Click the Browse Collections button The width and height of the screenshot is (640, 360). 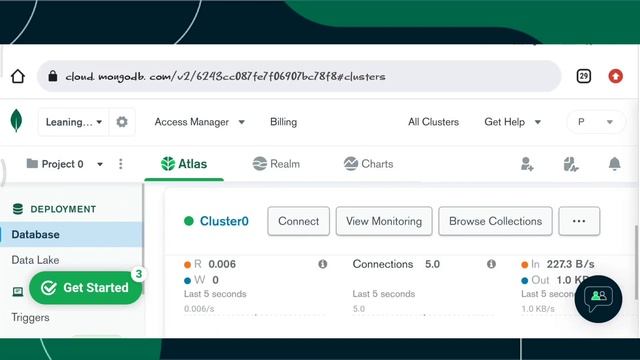(x=496, y=221)
